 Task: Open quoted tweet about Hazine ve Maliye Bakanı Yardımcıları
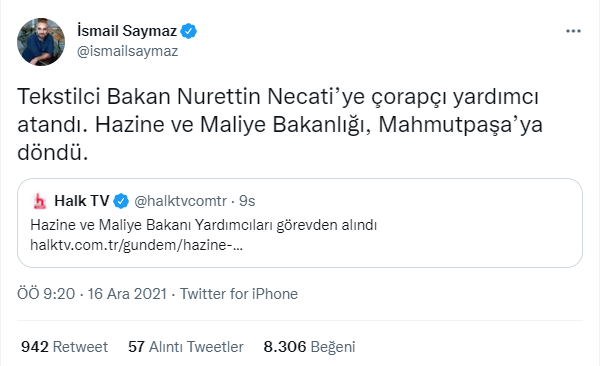300,223
